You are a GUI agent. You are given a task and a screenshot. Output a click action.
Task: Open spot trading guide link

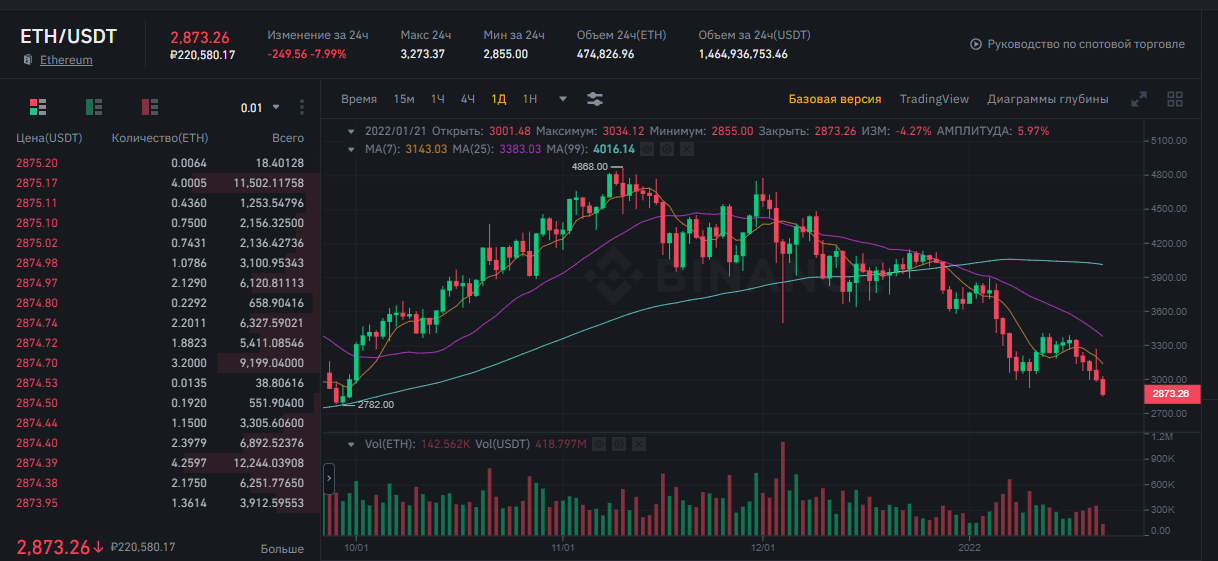(1077, 44)
